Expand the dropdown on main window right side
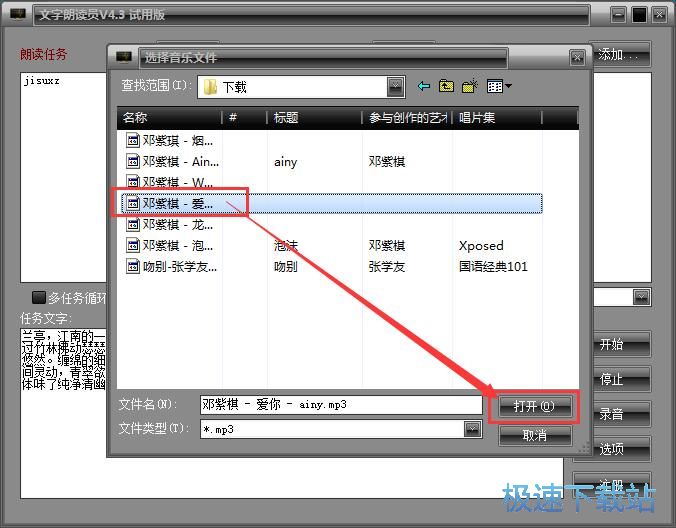 641,297
